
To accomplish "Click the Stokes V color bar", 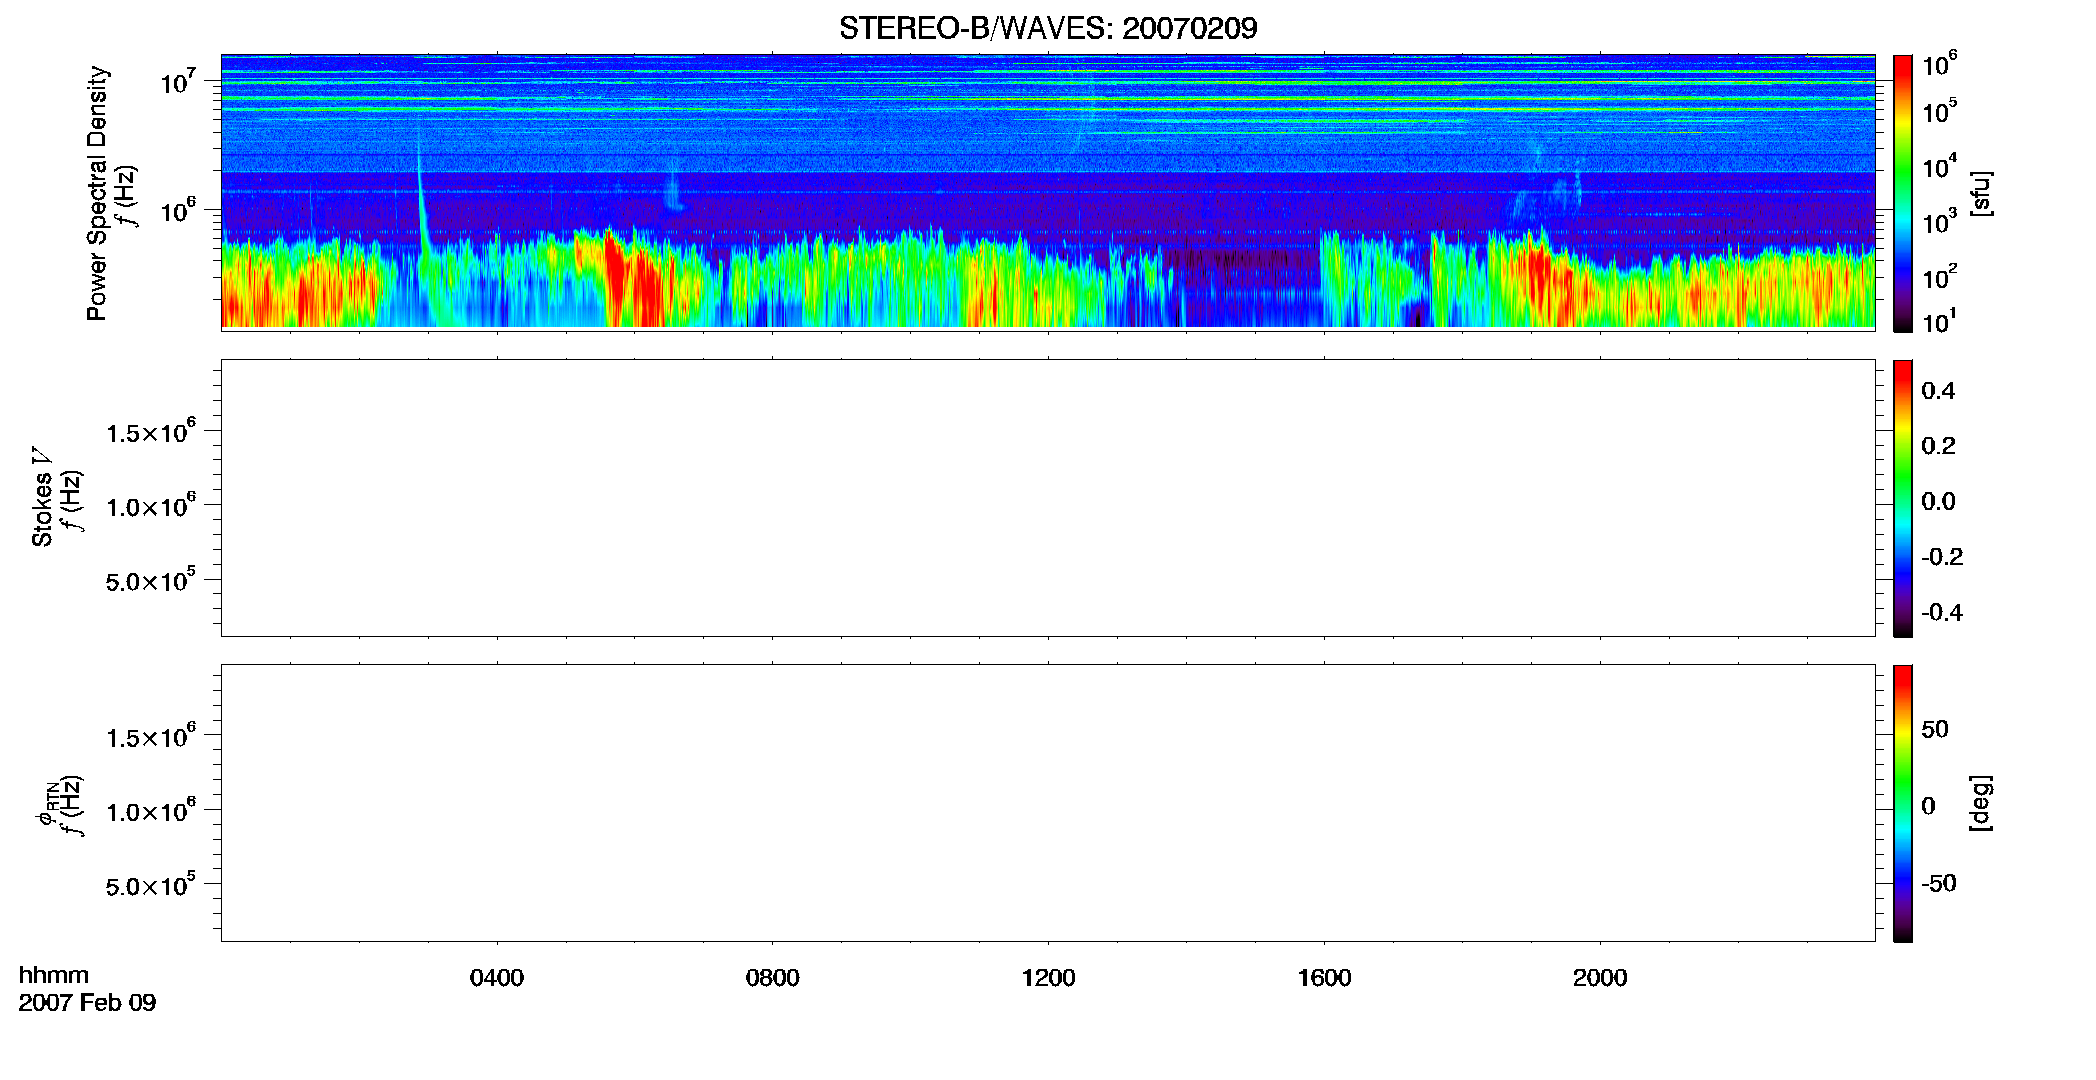I will click(x=1903, y=498).
